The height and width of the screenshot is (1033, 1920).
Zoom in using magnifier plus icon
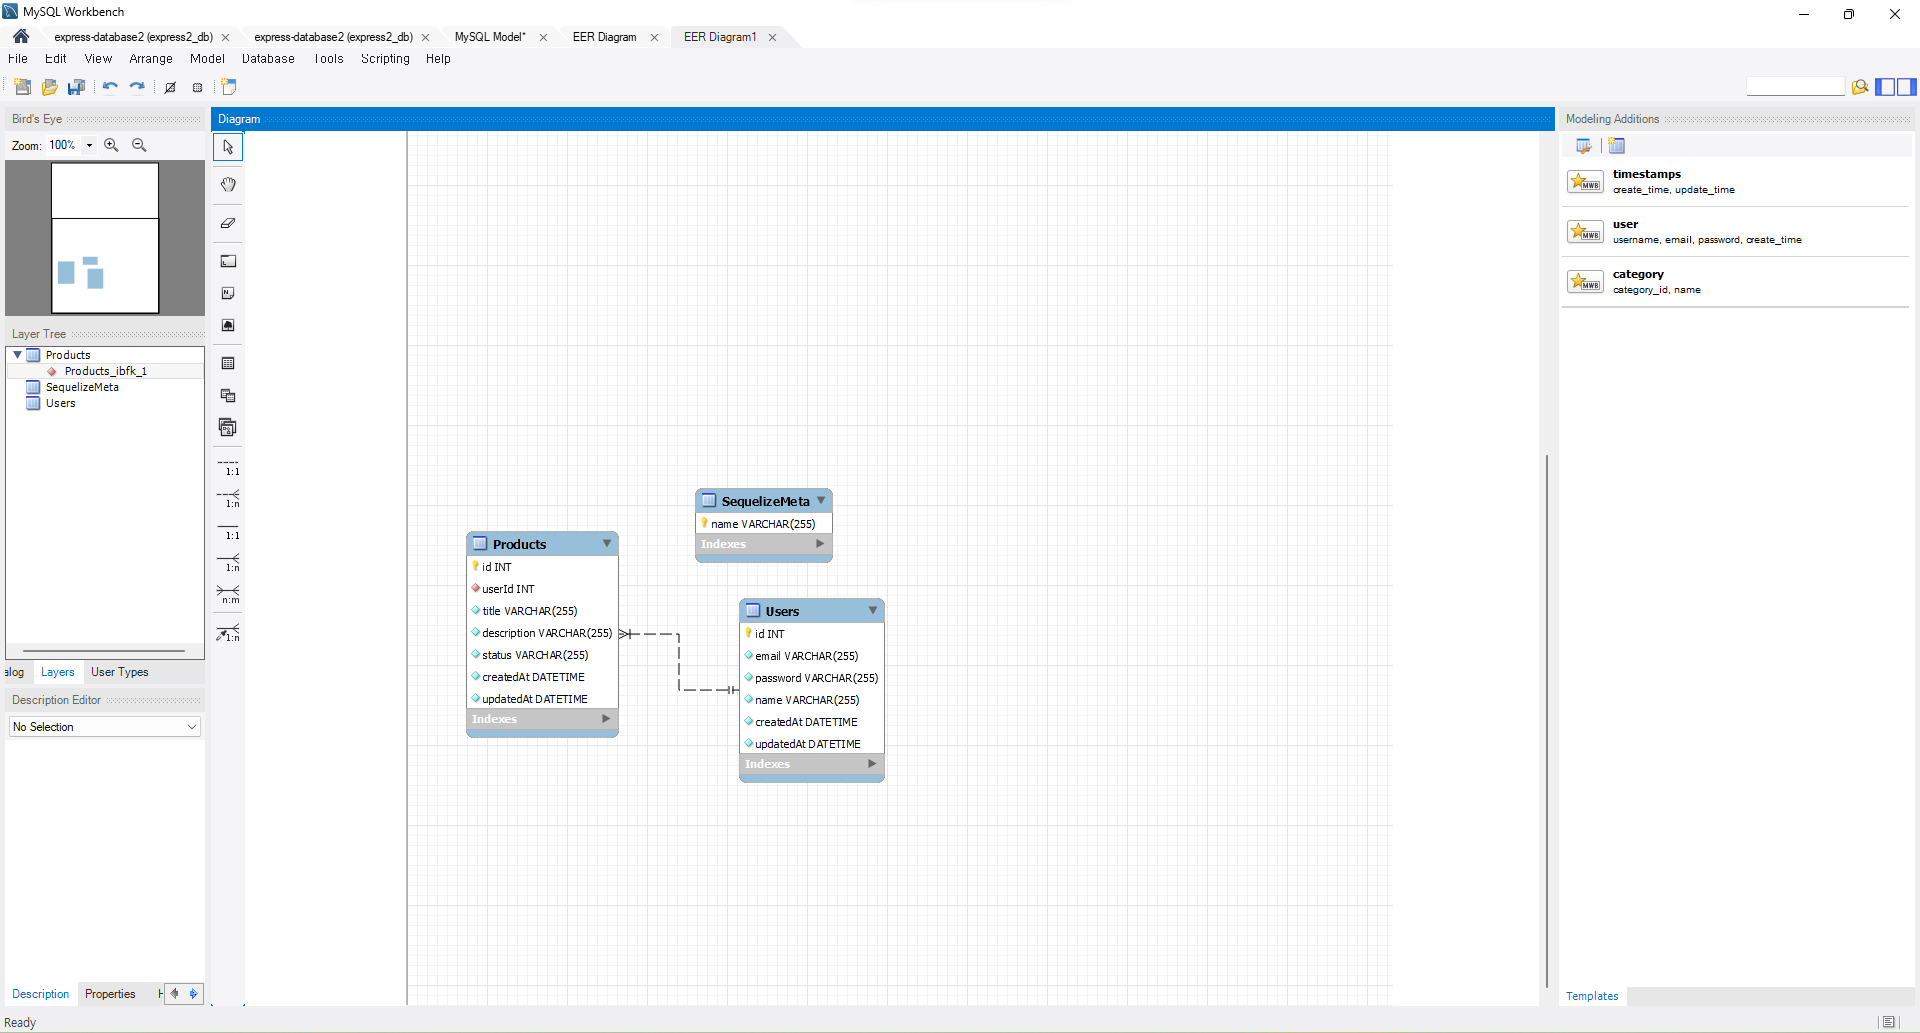[111, 145]
